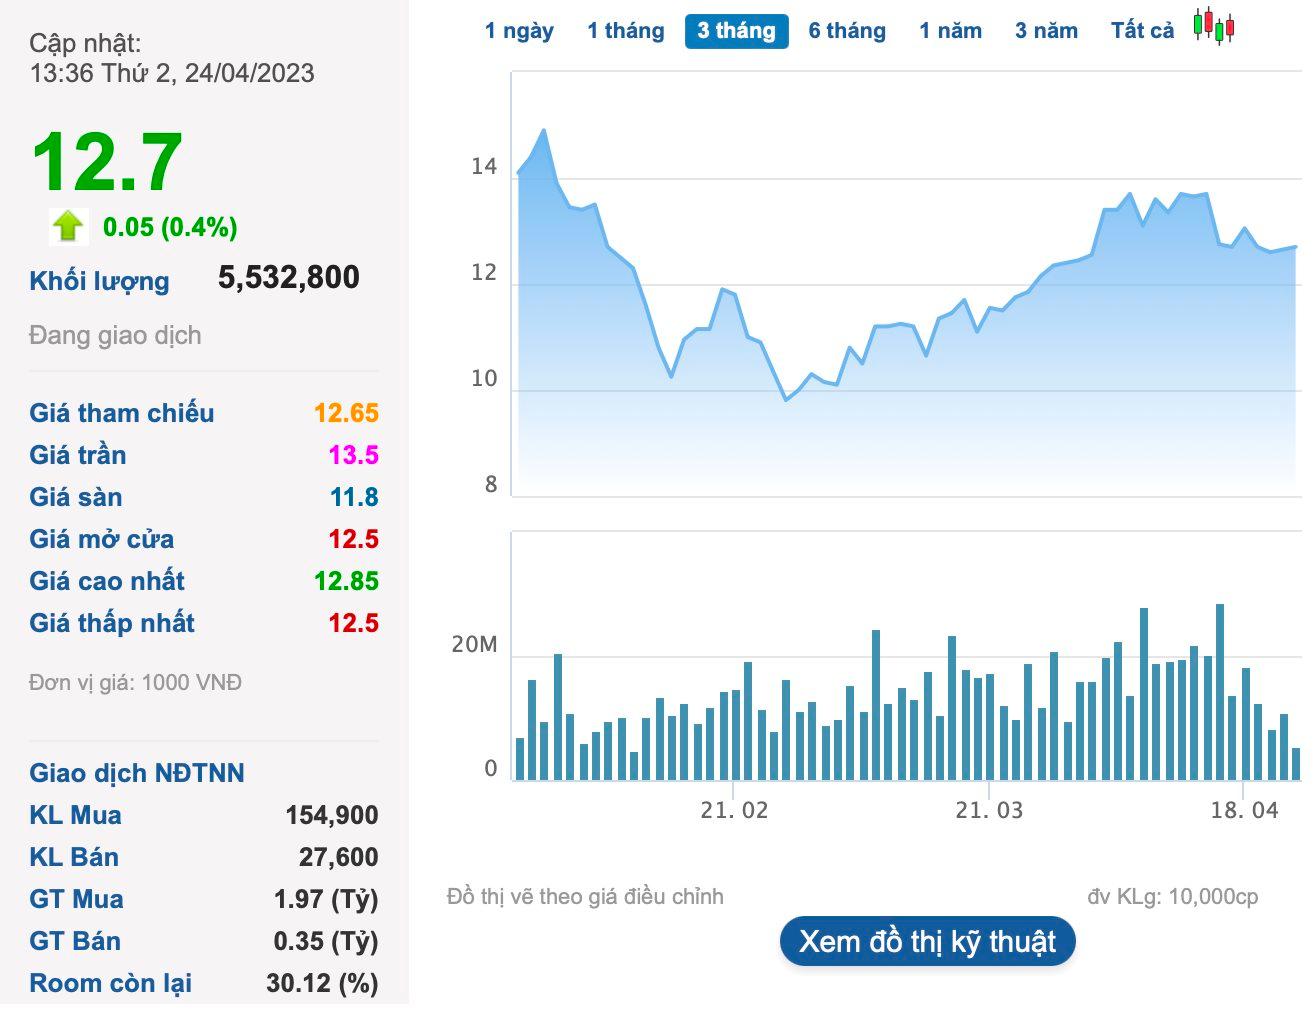Screen dimensions: 1312x1016
Task: Click the Đơn vị giá: 1000 VNĐ note
Action: tap(135, 682)
